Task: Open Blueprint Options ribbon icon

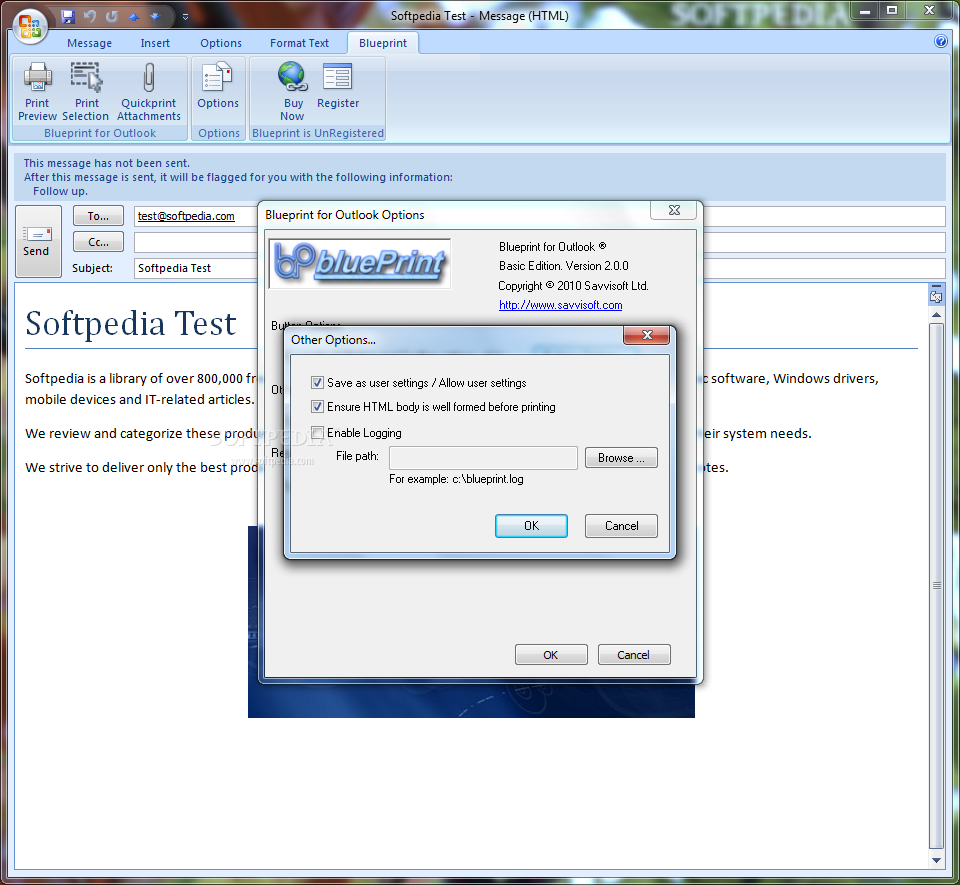Action: (218, 86)
